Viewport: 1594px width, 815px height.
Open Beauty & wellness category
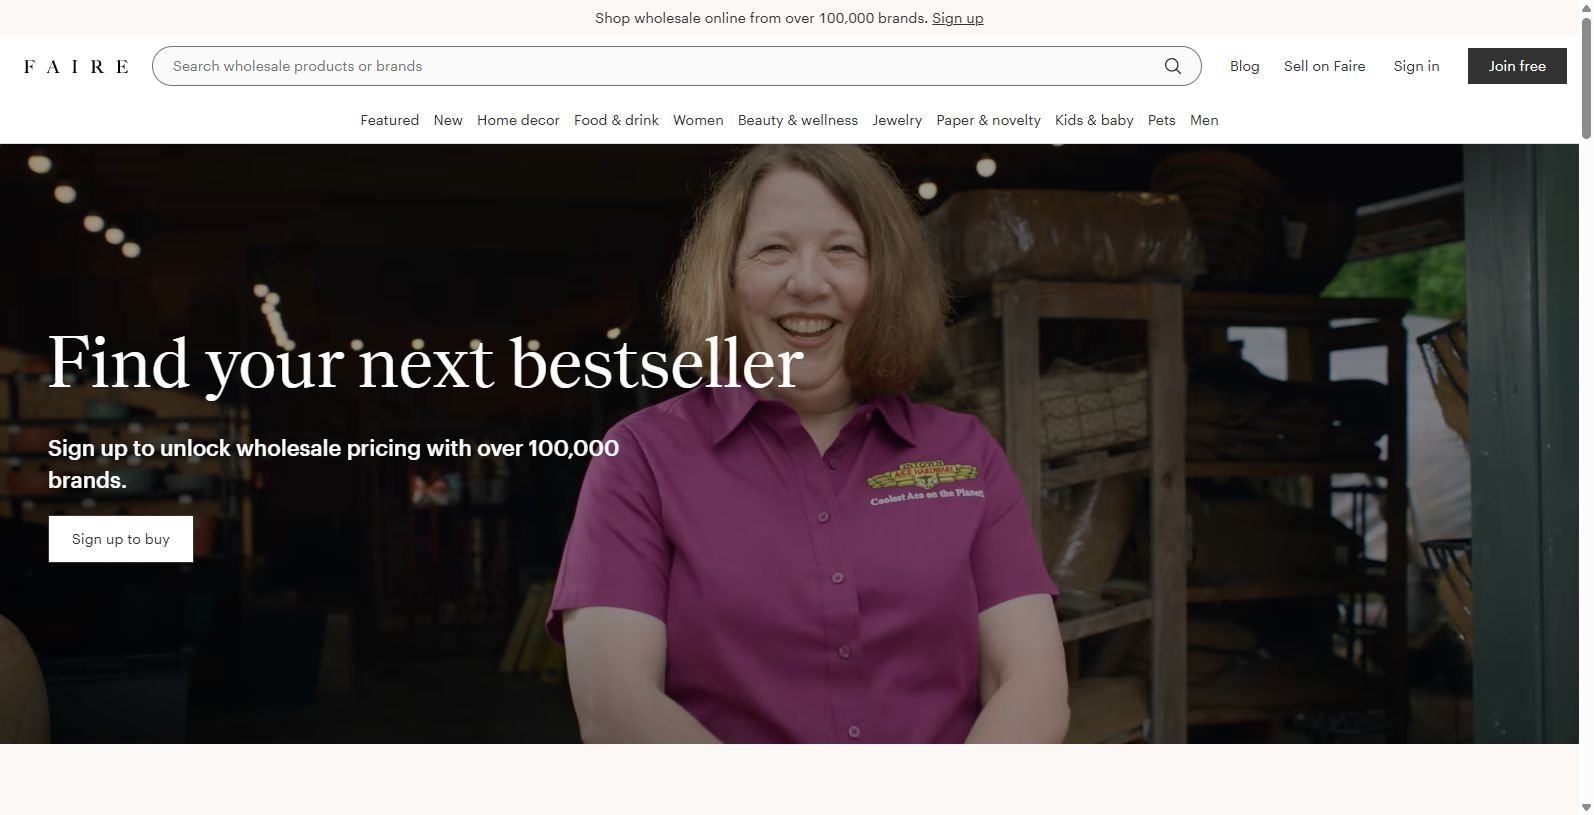pos(797,120)
